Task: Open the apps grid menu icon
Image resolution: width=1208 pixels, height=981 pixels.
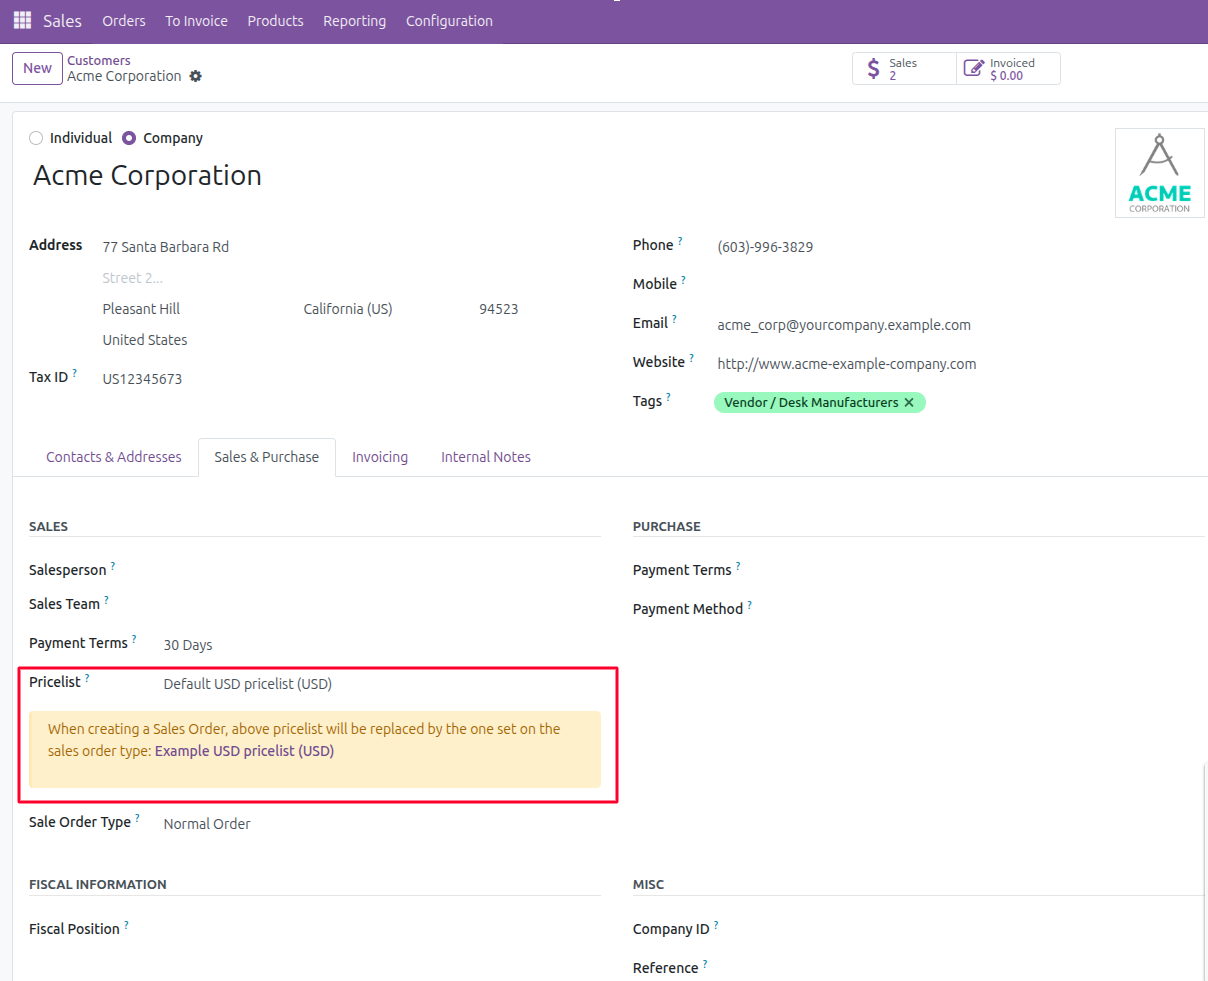Action: click(22, 20)
